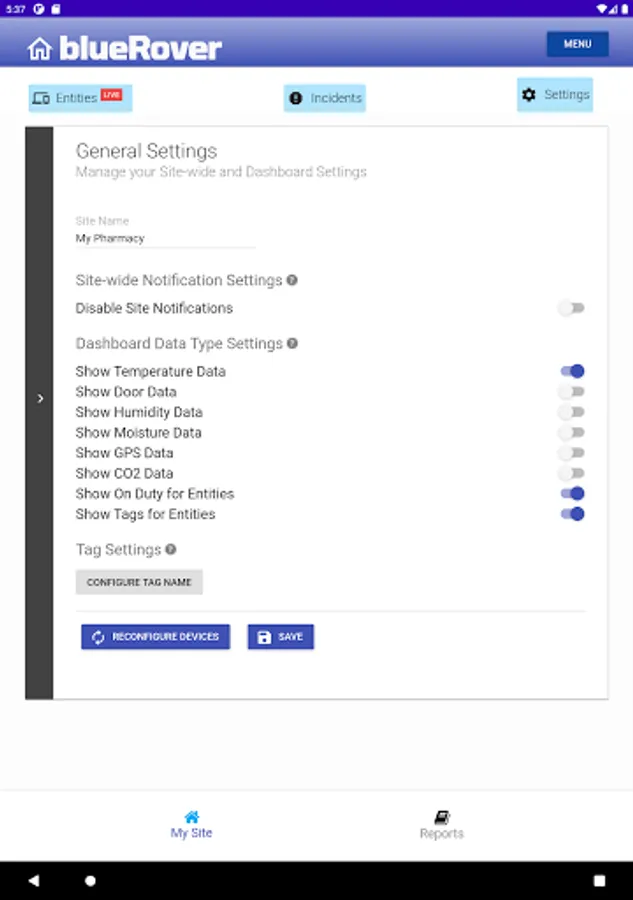This screenshot has height=900, width=633.
Task: Click the LIVE badge on Entities
Action: 111,94
